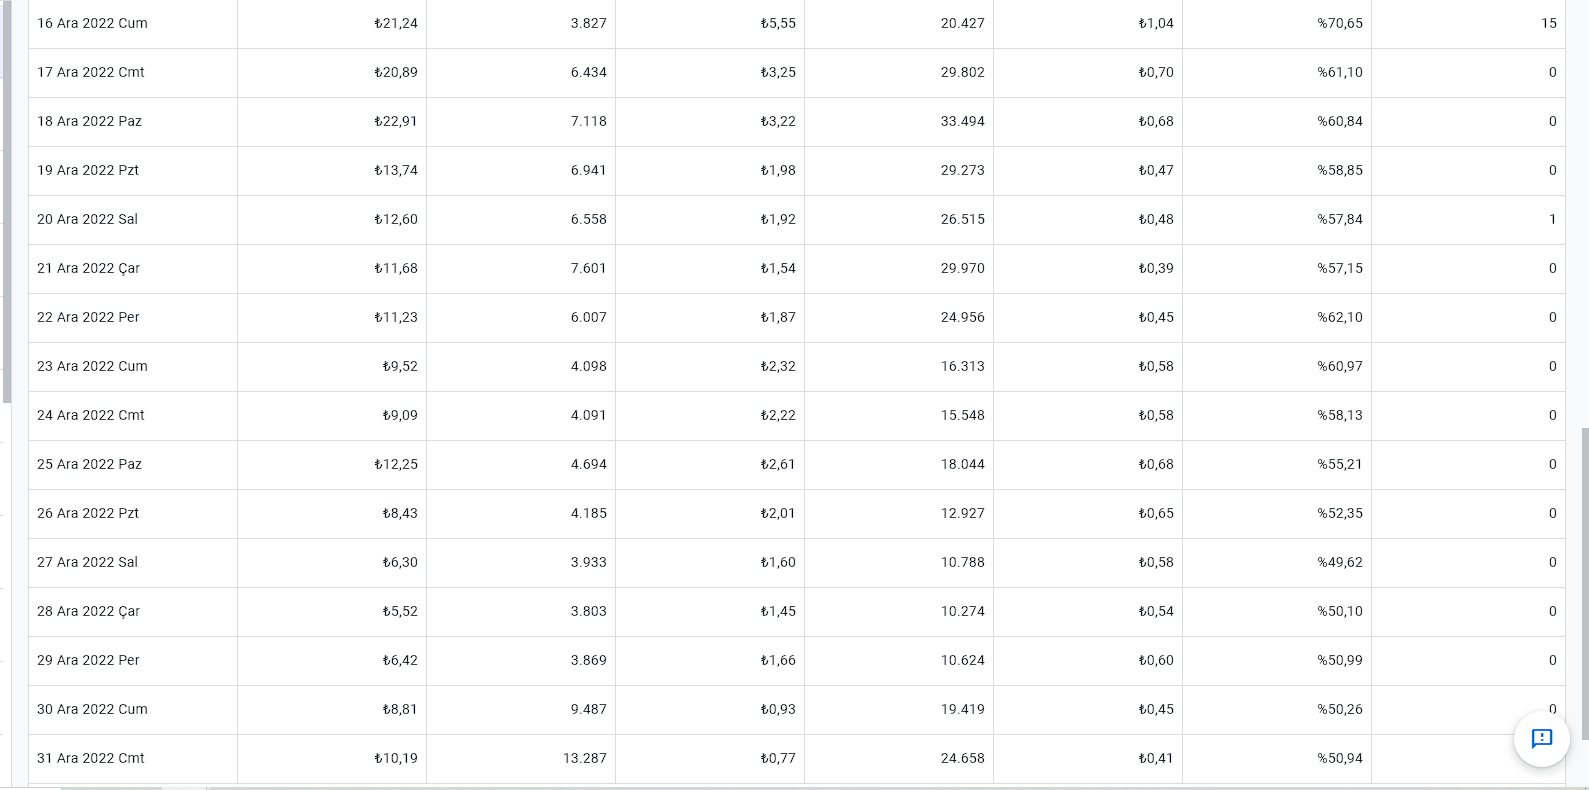Click the vertical scrollbar on right edge
This screenshot has height=790, width=1589.
1585,585
